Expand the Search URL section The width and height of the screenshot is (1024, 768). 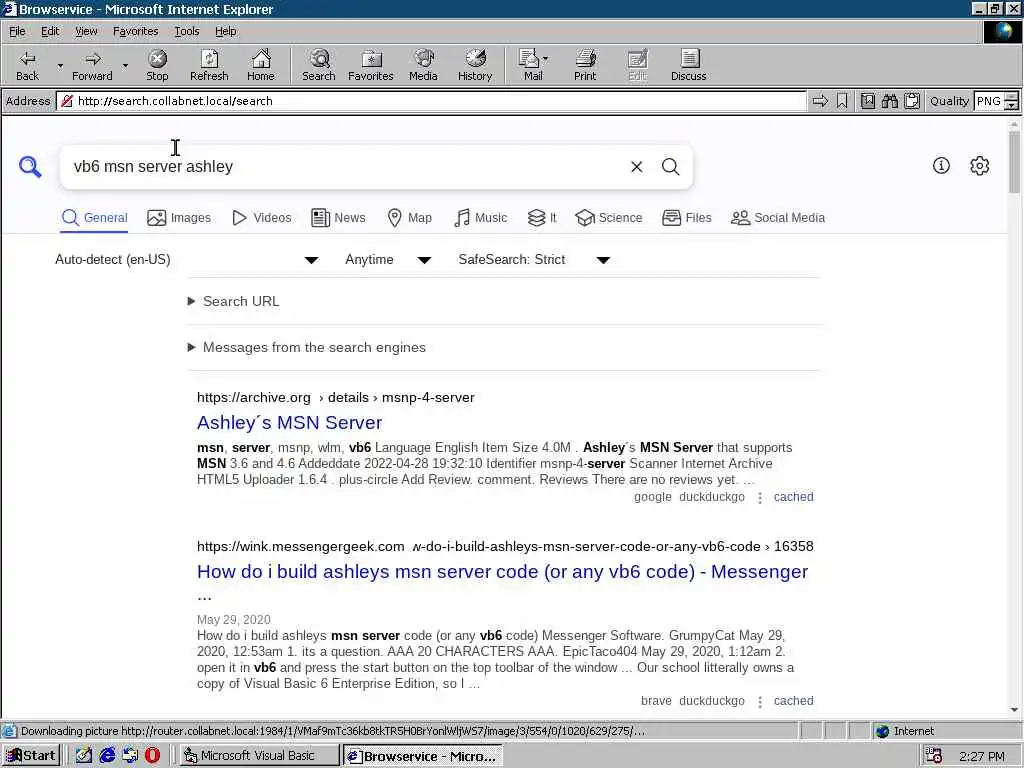point(234,301)
